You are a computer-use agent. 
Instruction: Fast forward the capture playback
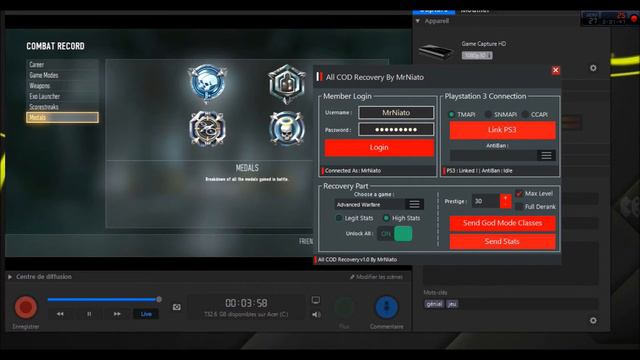point(117,314)
